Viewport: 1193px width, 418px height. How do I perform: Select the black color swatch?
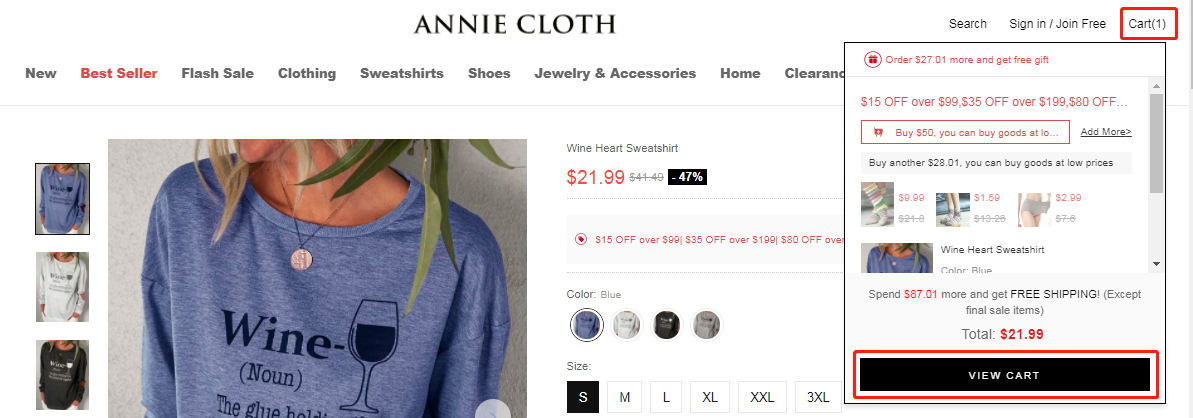[666, 325]
